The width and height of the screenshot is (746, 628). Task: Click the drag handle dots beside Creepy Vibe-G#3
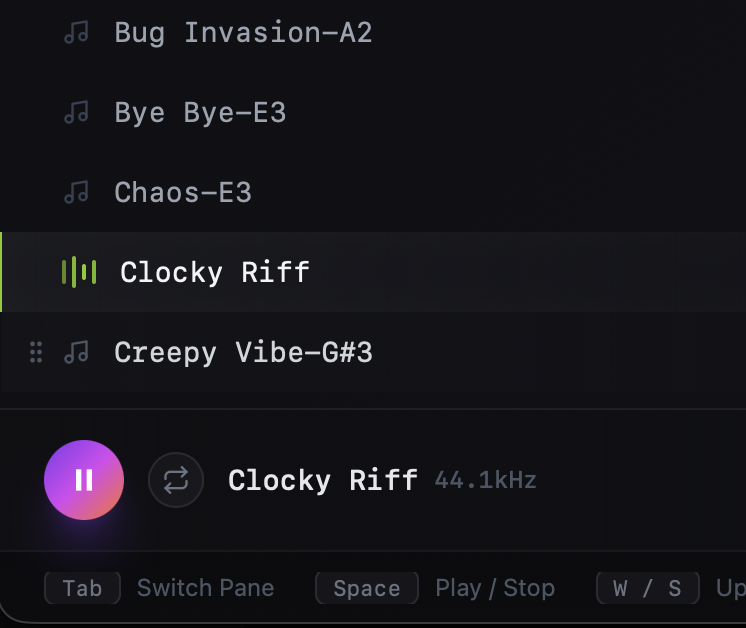pyautogui.click(x=36, y=352)
